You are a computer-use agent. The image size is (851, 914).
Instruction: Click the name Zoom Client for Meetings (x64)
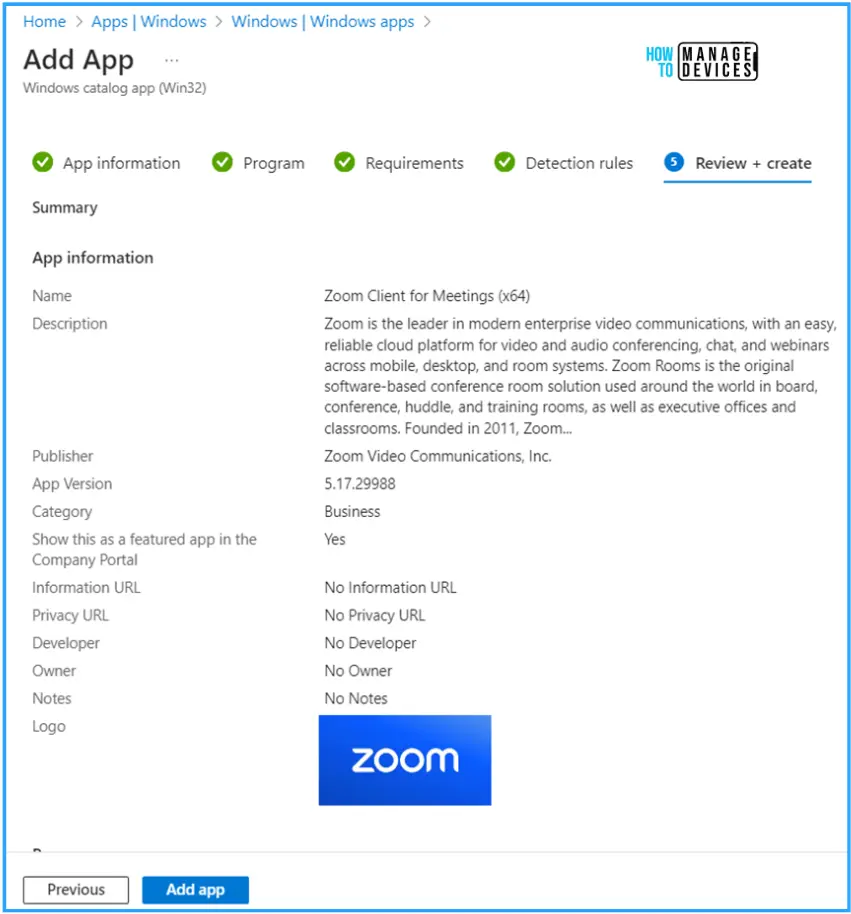427,296
